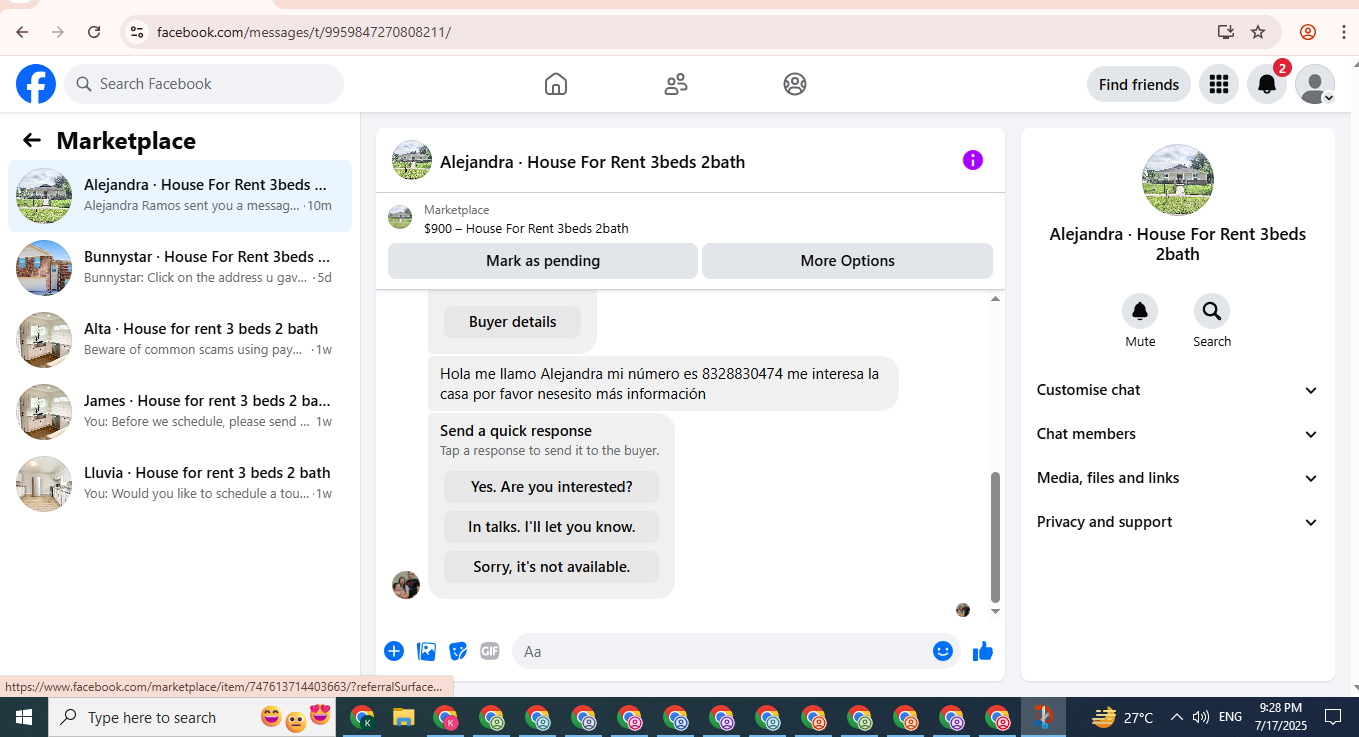Send quick reply "Sorry, it's not available."
The width and height of the screenshot is (1359, 737).
552,567
